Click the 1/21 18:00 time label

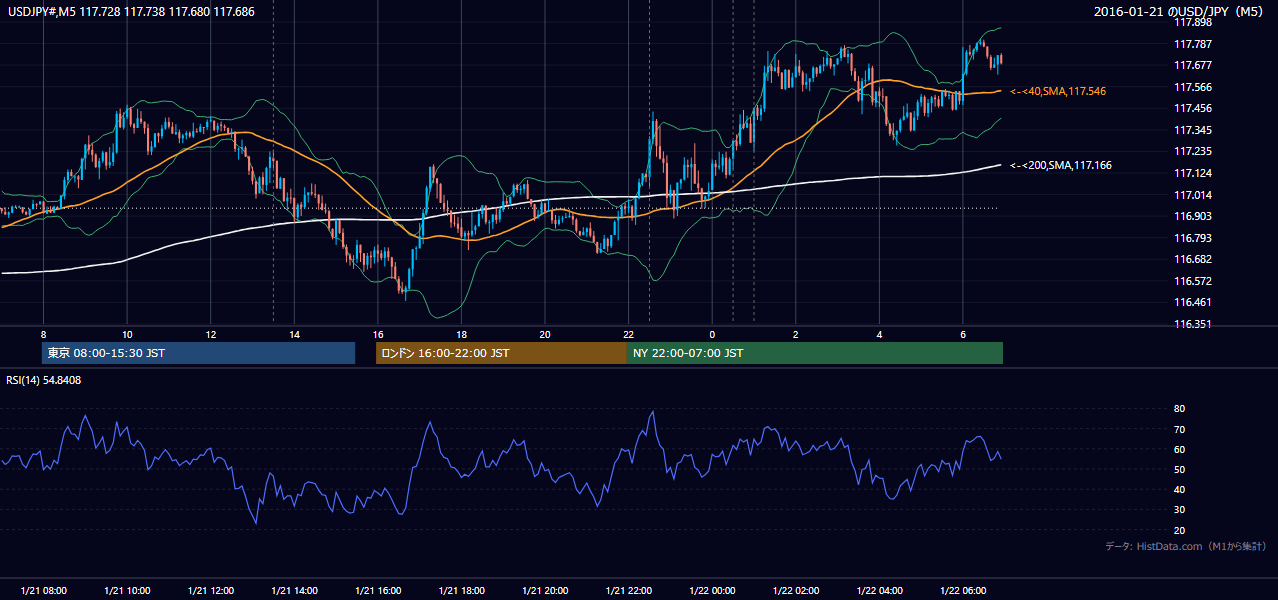point(461,590)
